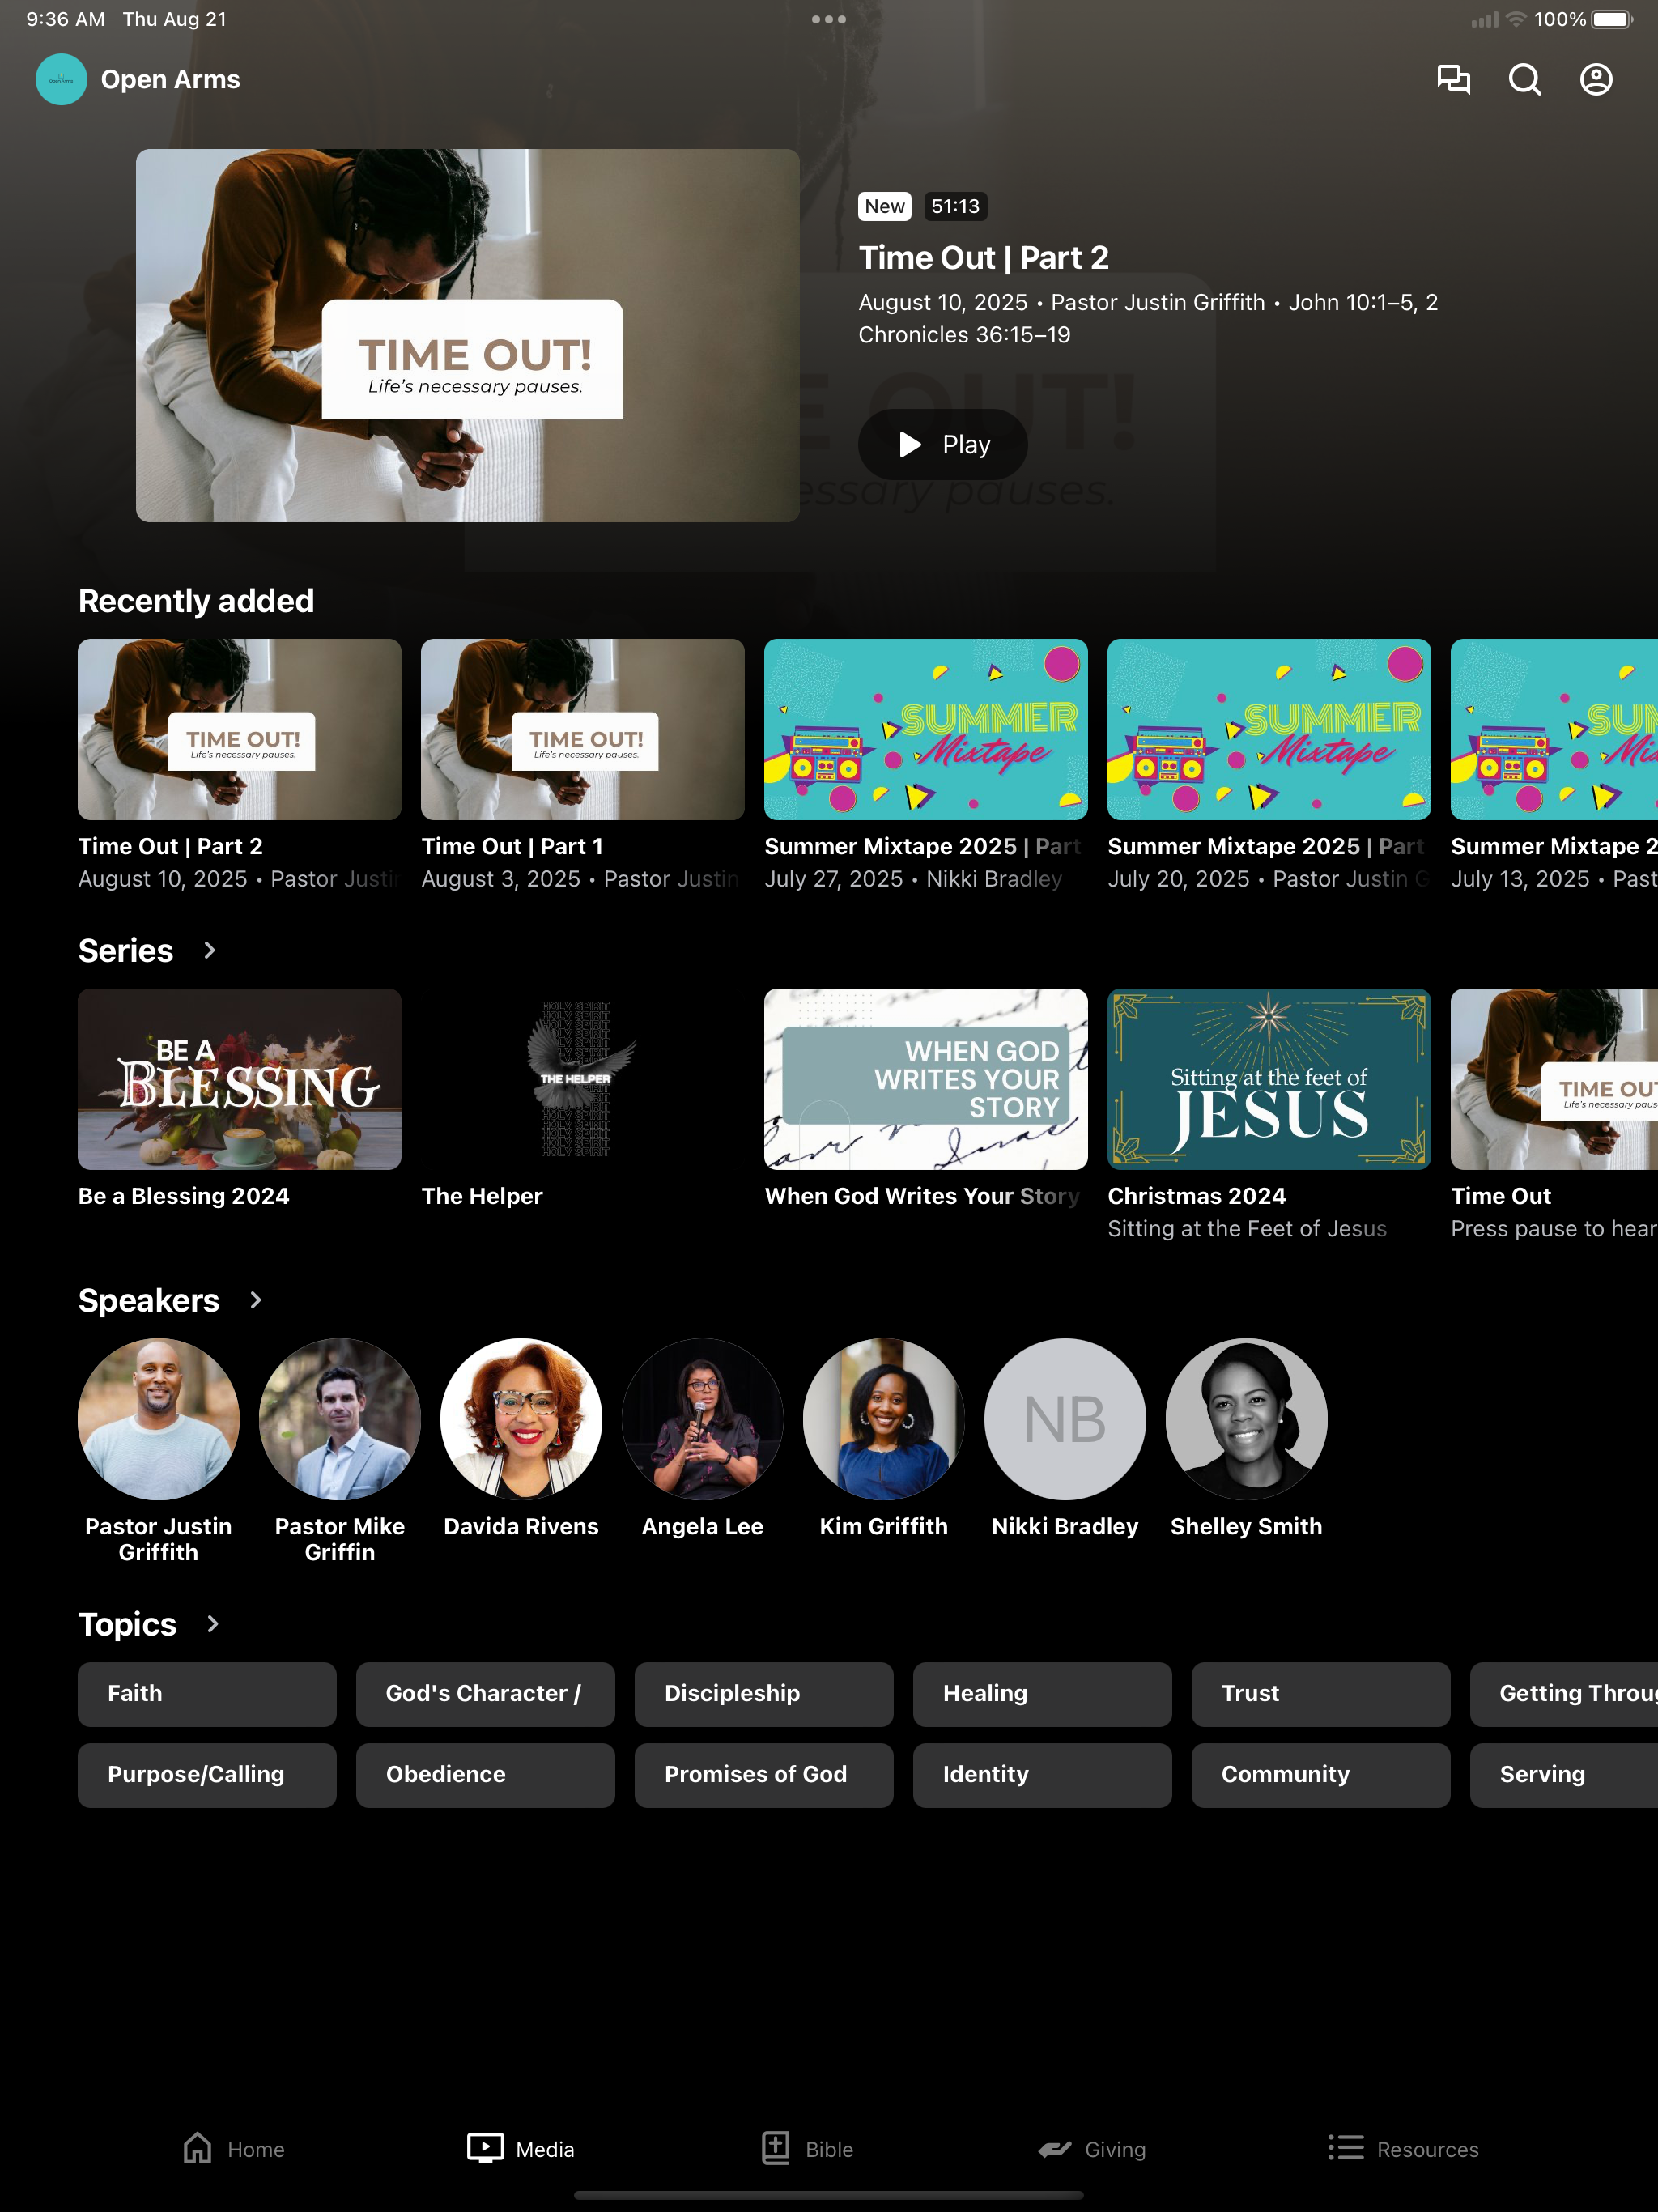Screen dimensions: 1658x2212
Task: Tap the battery status indicator
Action: tap(1612, 19)
